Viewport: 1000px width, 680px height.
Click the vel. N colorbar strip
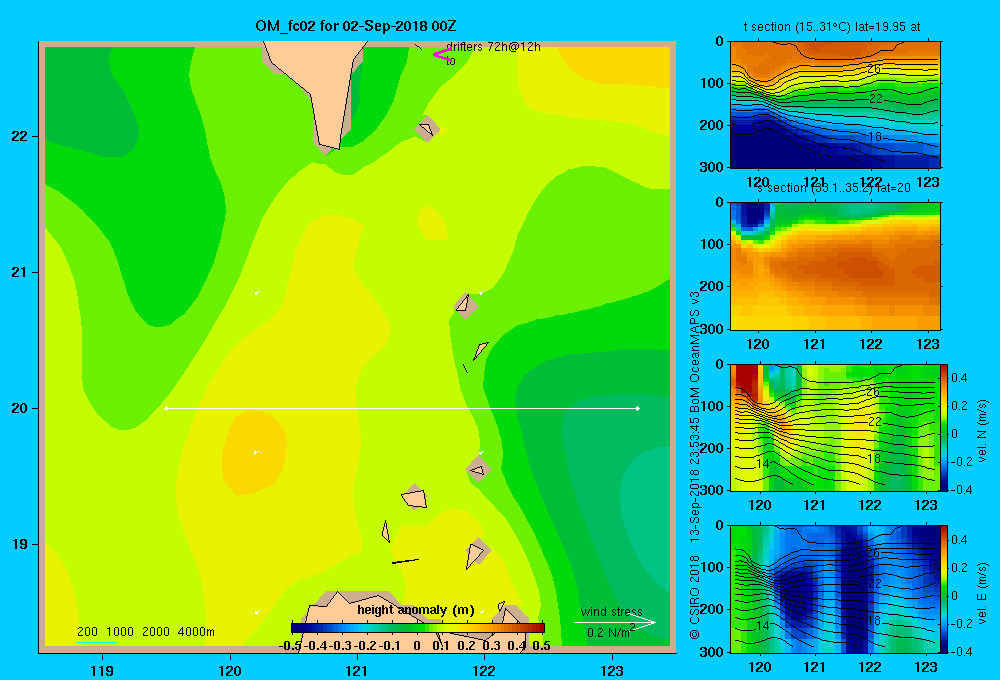945,427
